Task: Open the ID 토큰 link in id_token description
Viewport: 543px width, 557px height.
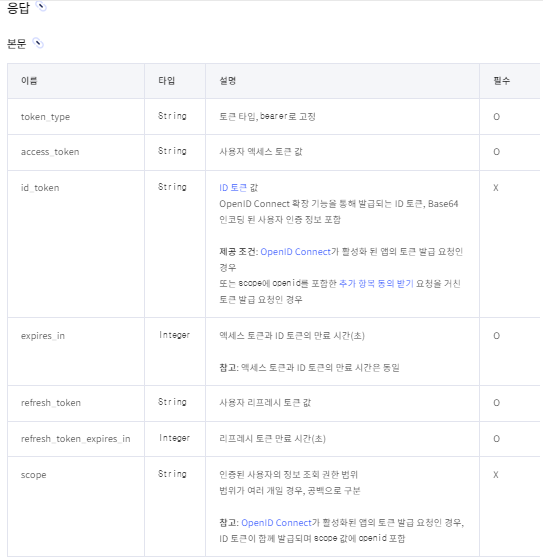Action: pyautogui.click(x=233, y=188)
